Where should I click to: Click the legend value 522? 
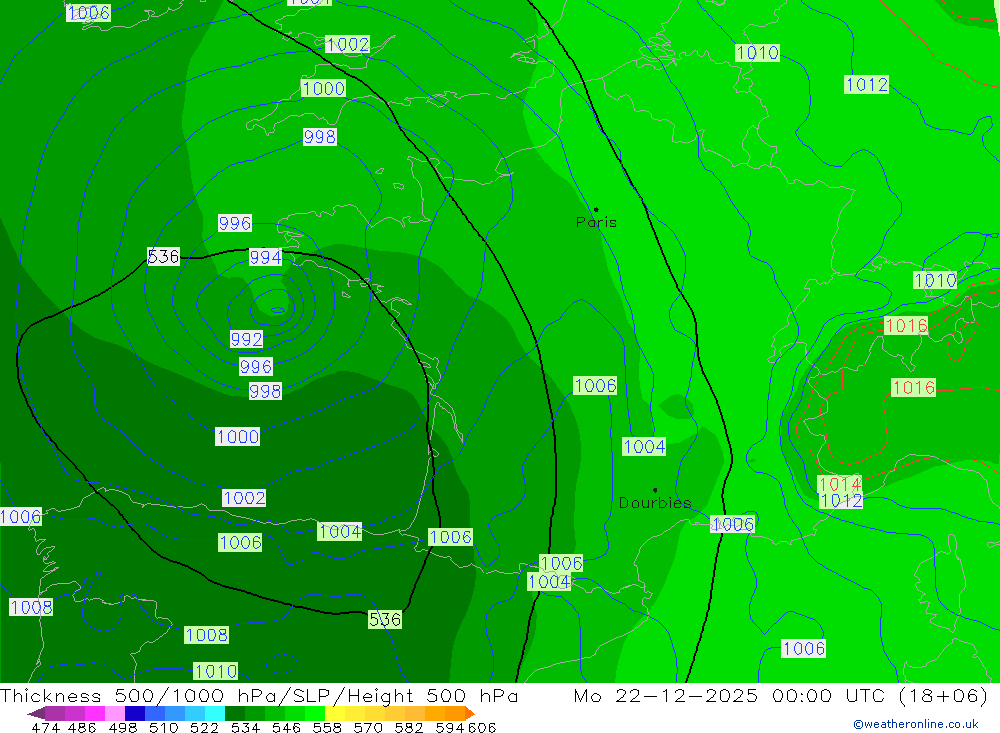(x=204, y=728)
